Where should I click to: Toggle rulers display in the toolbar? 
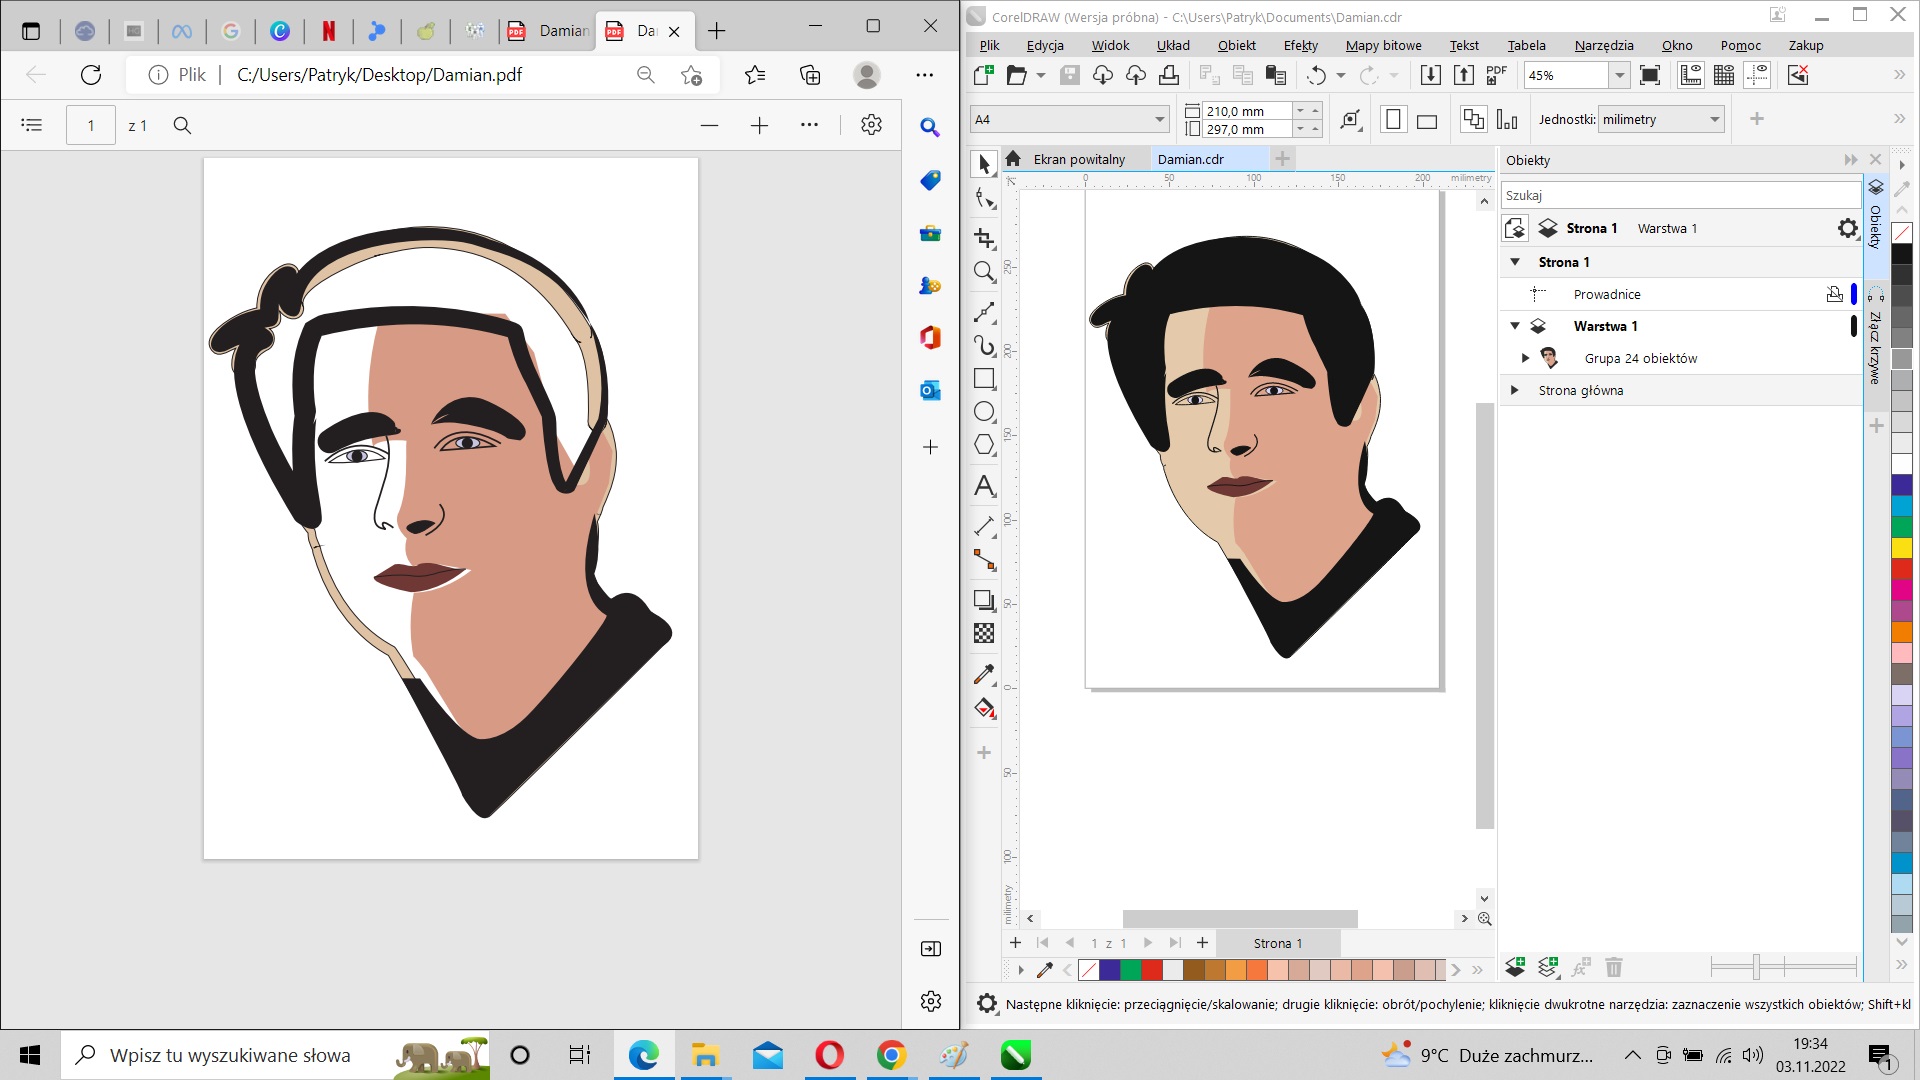point(1690,75)
